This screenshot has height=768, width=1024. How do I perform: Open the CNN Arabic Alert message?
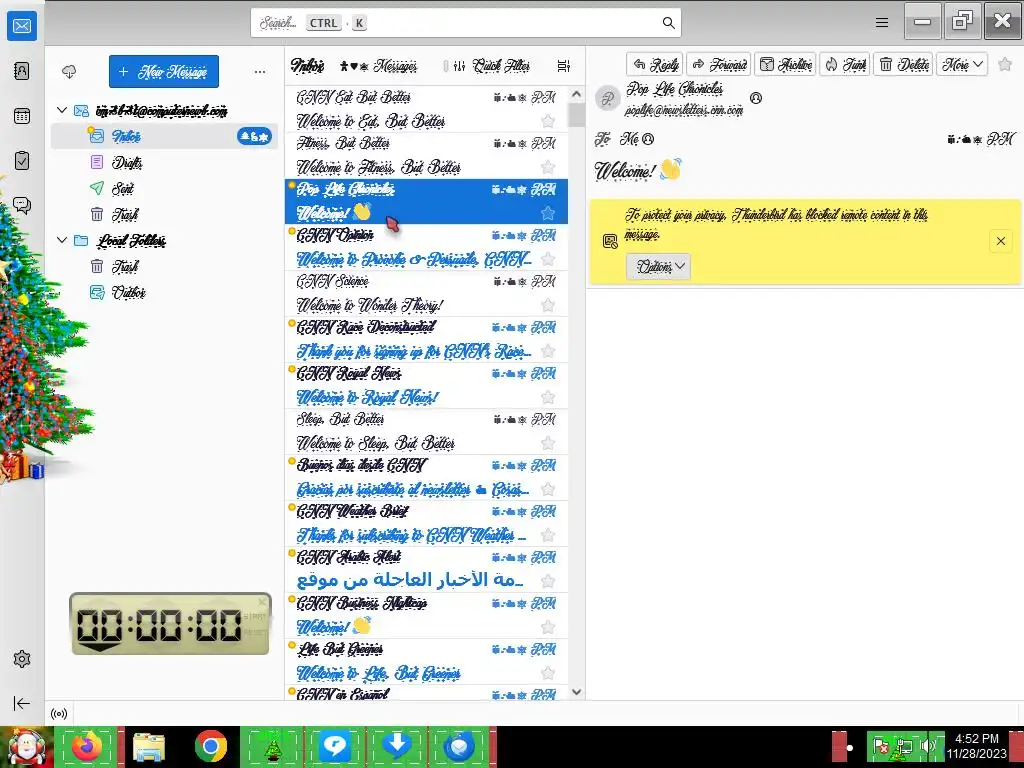(x=426, y=569)
